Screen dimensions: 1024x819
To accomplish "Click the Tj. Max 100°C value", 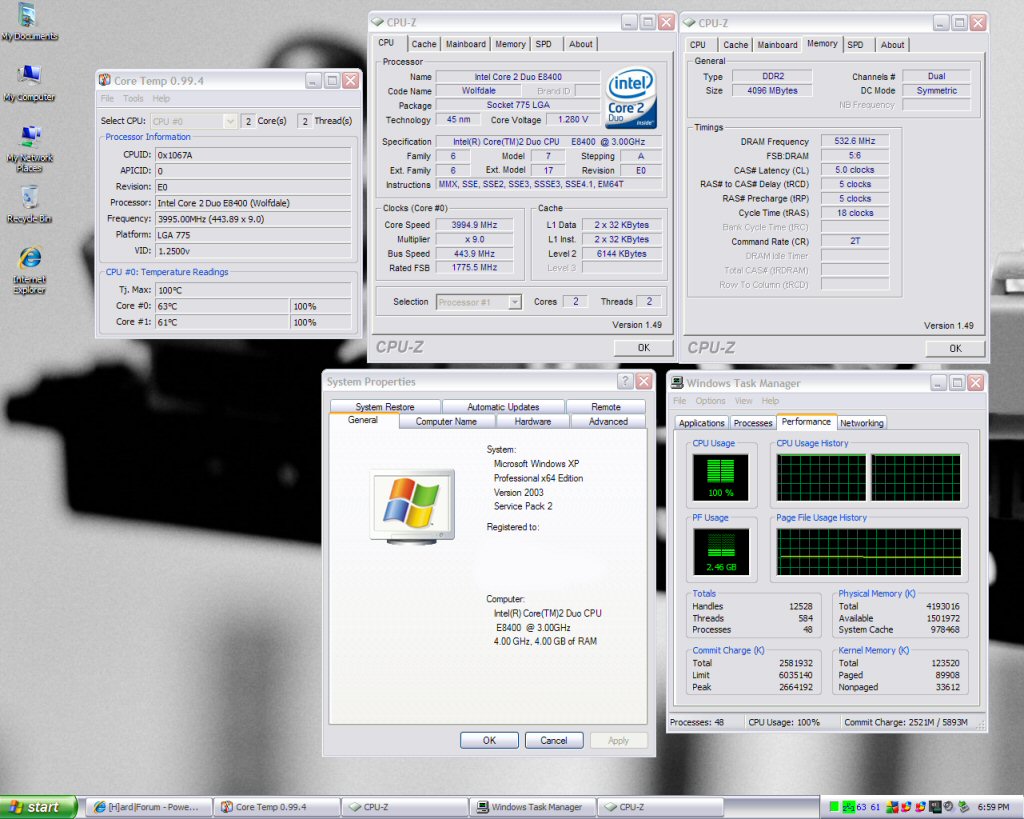I will click(253, 290).
